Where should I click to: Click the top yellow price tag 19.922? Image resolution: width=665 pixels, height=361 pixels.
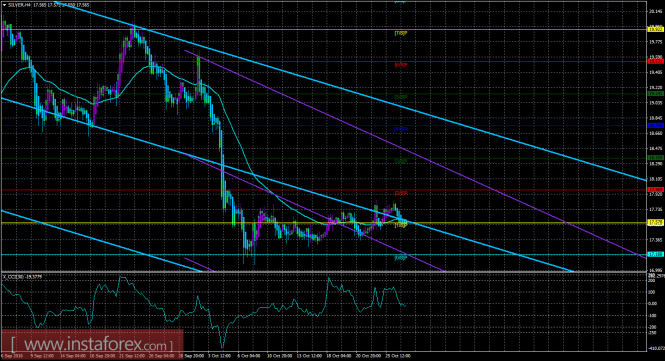tap(655, 29)
